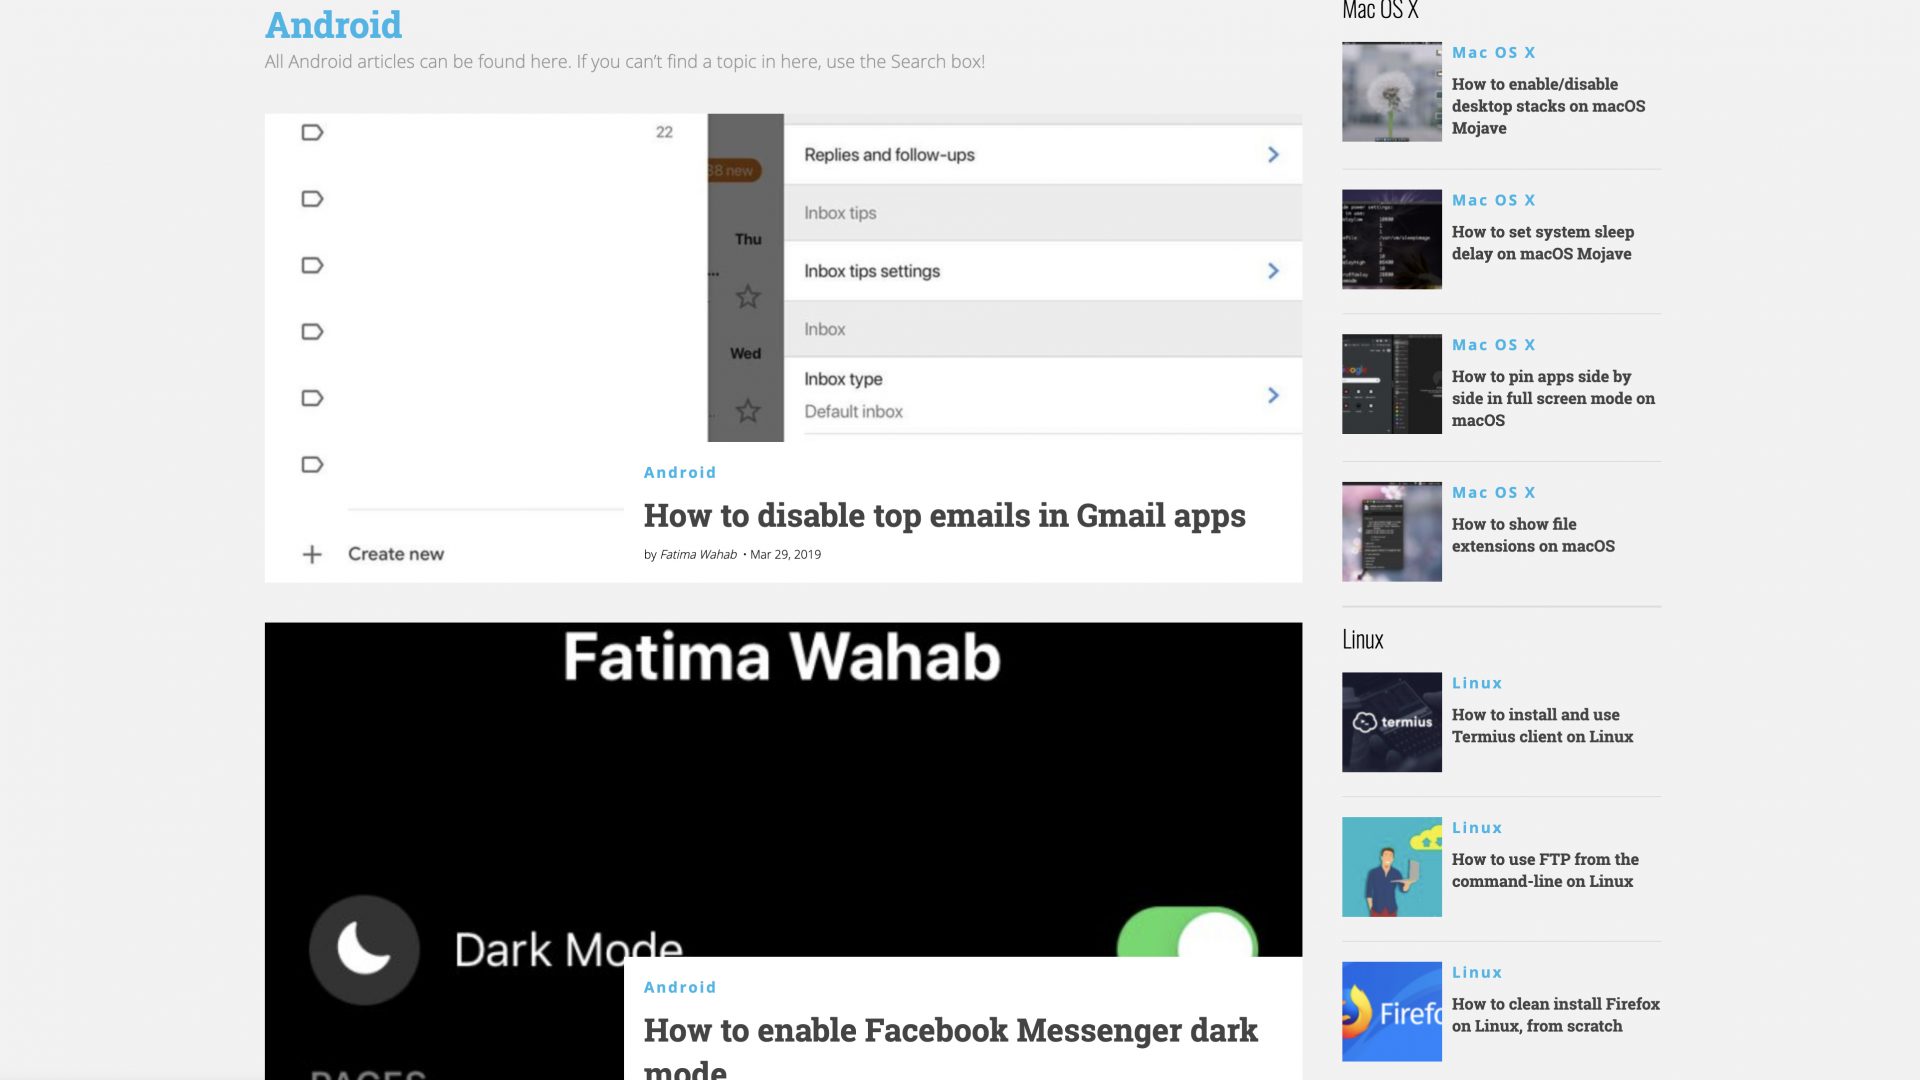Open 'How to pin apps side by side' article
Viewport: 1920px width, 1080px height.
click(x=1553, y=398)
